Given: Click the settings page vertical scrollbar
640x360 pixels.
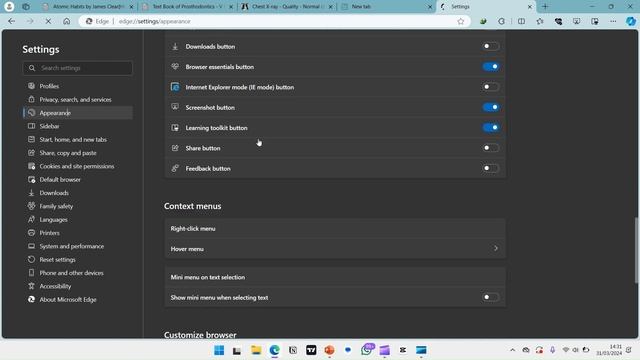Looking at the screenshot, I should pos(636,250).
